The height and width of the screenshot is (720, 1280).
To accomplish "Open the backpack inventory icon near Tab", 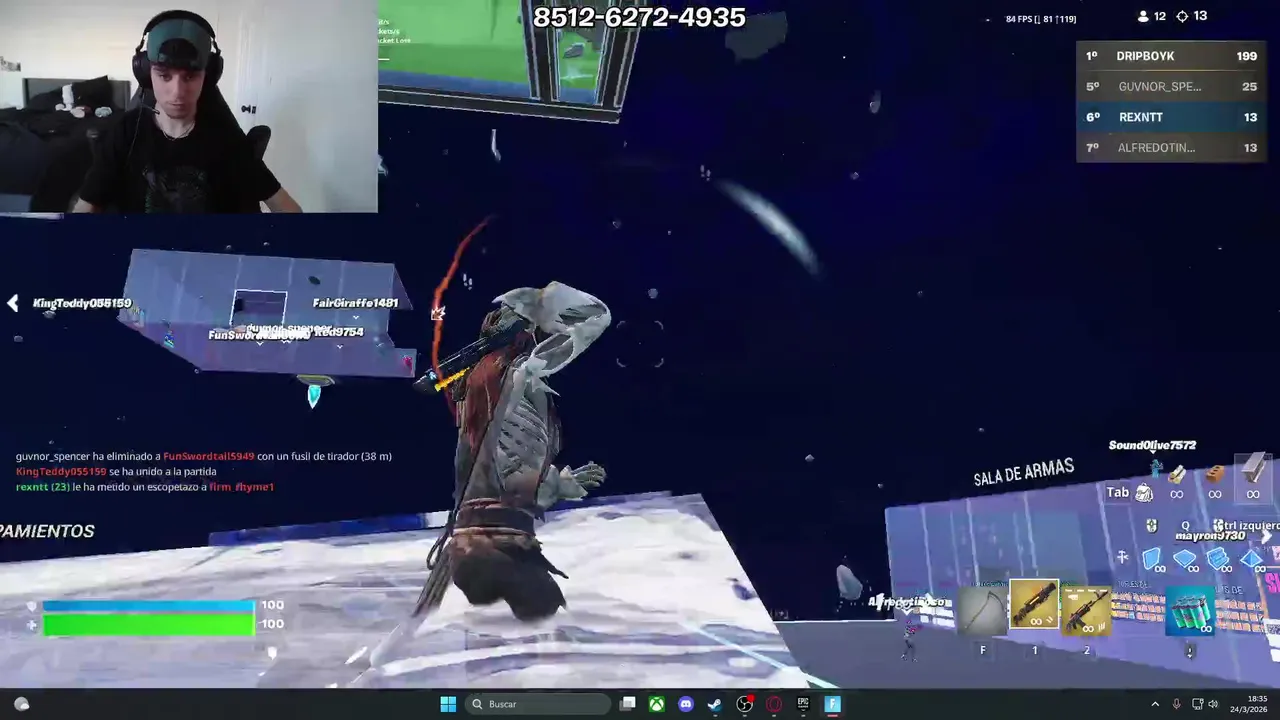I will click(x=1144, y=492).
